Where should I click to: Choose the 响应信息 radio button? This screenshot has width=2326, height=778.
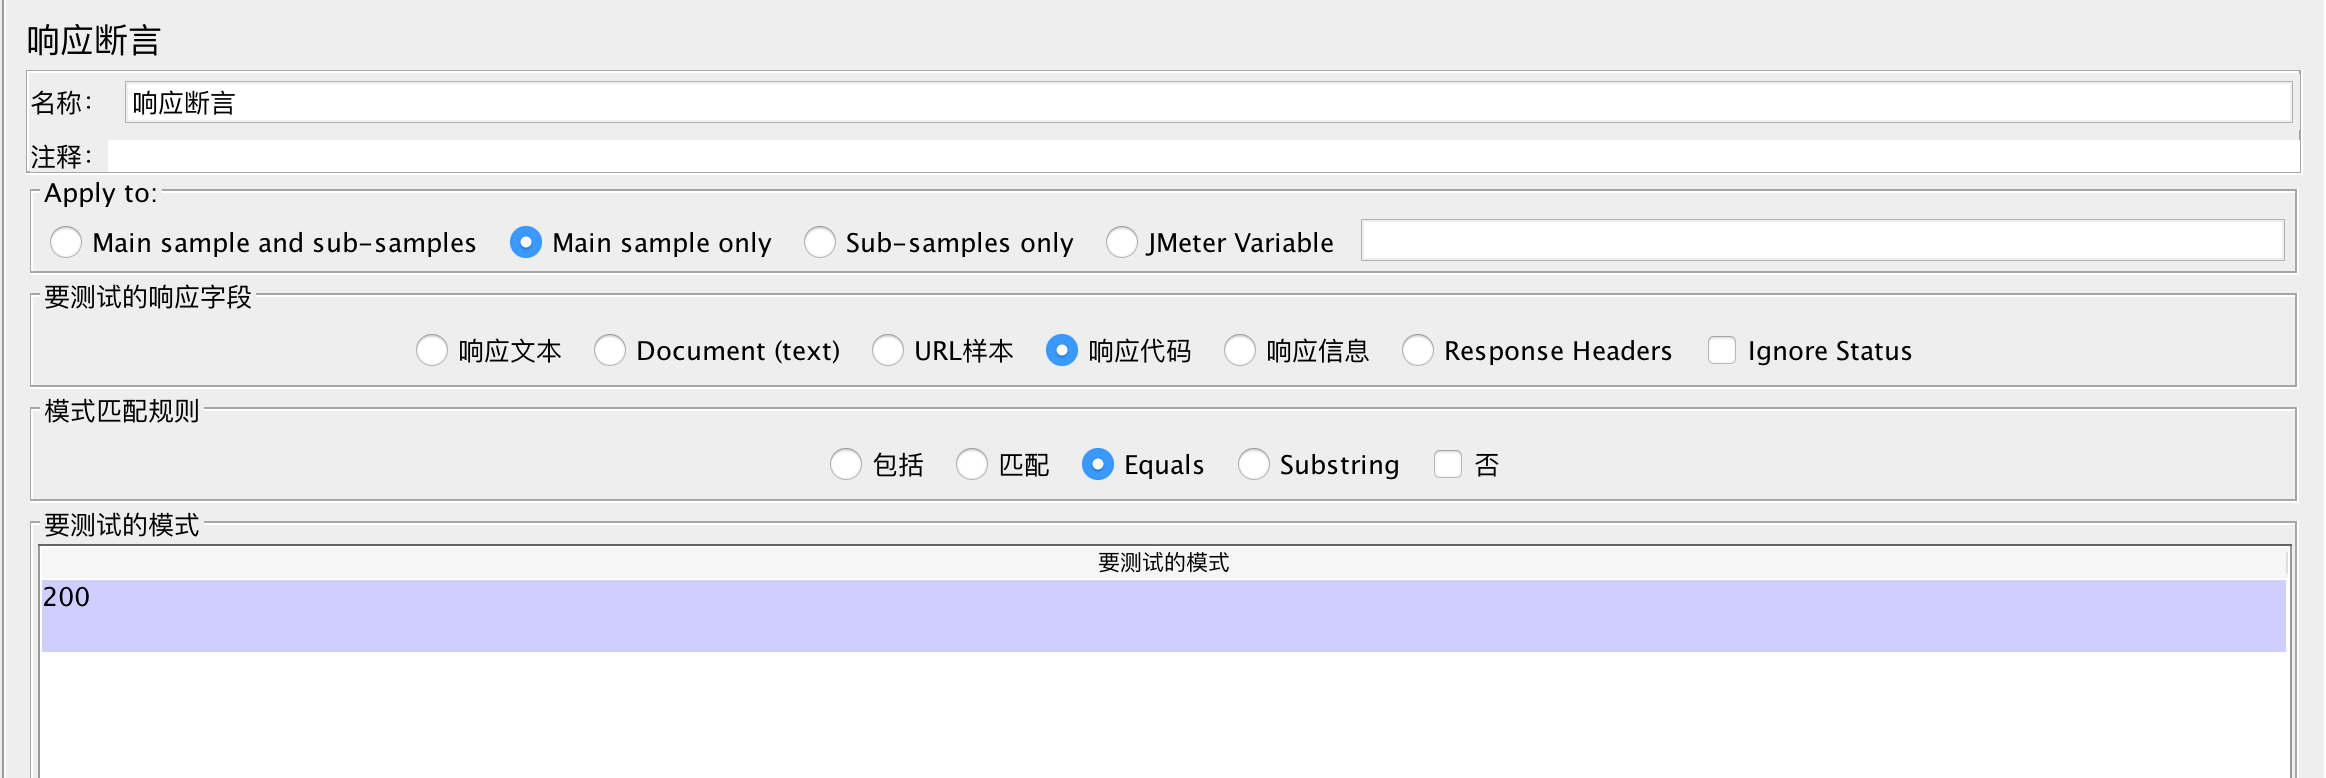[x=1240, y=350]
